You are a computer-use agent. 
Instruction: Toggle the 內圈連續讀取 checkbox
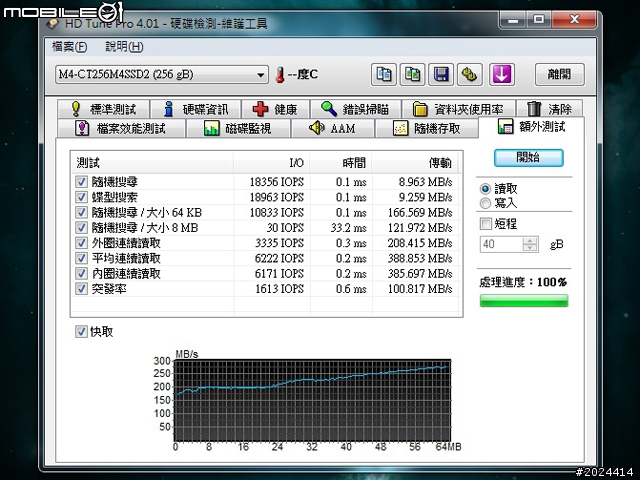[81, 273]
